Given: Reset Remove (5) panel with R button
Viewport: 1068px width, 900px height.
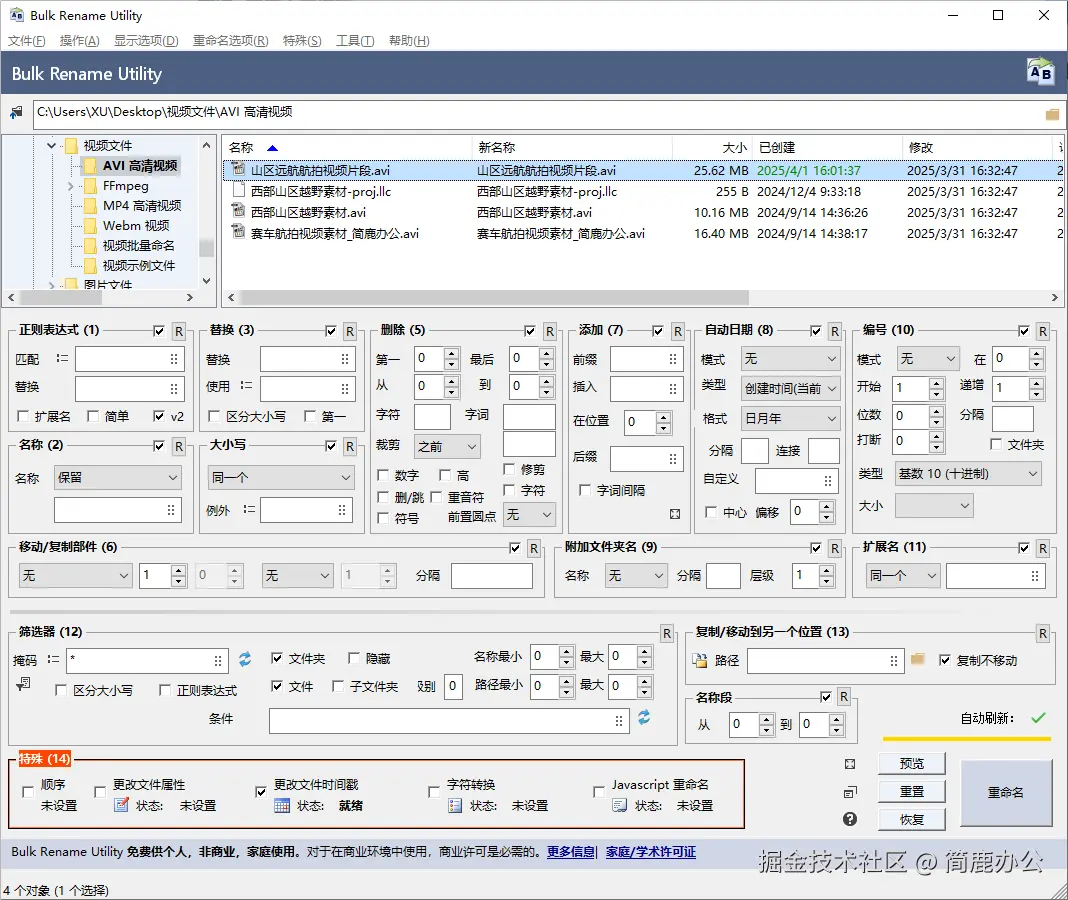Looking at the screenshot, I should click(550, 331).
